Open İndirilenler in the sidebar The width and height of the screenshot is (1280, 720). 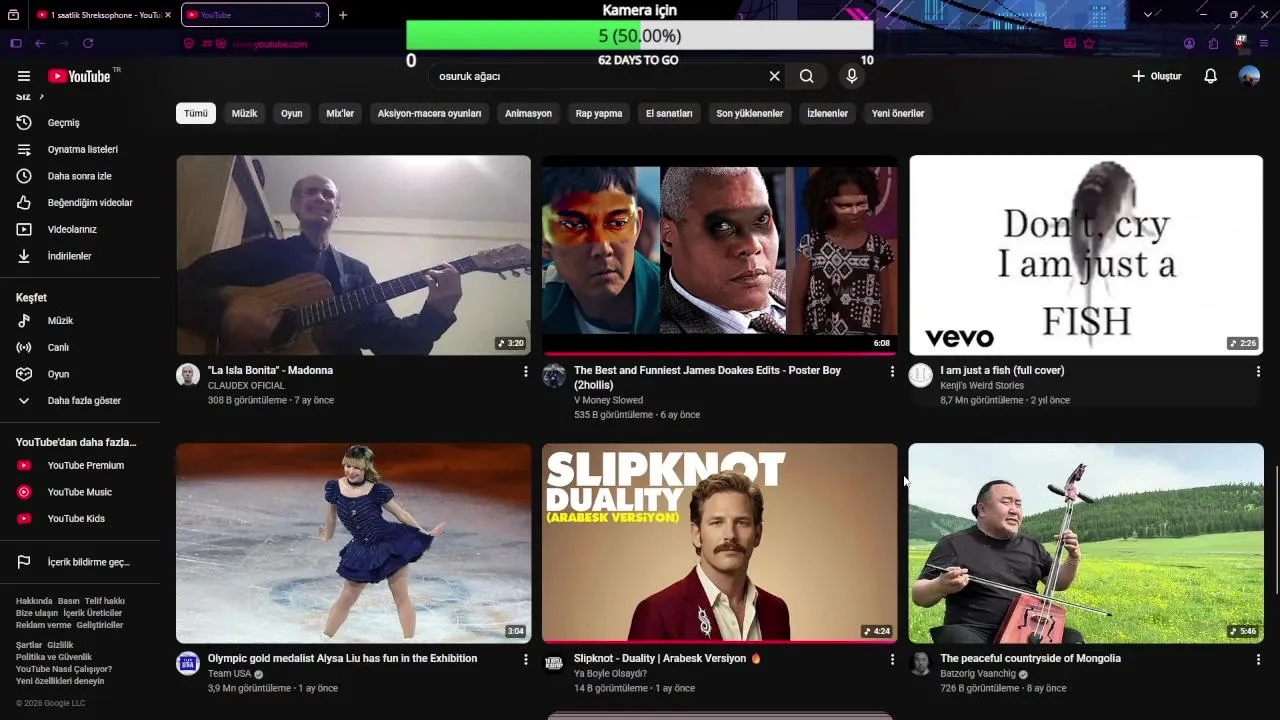[x=80, y=256]
